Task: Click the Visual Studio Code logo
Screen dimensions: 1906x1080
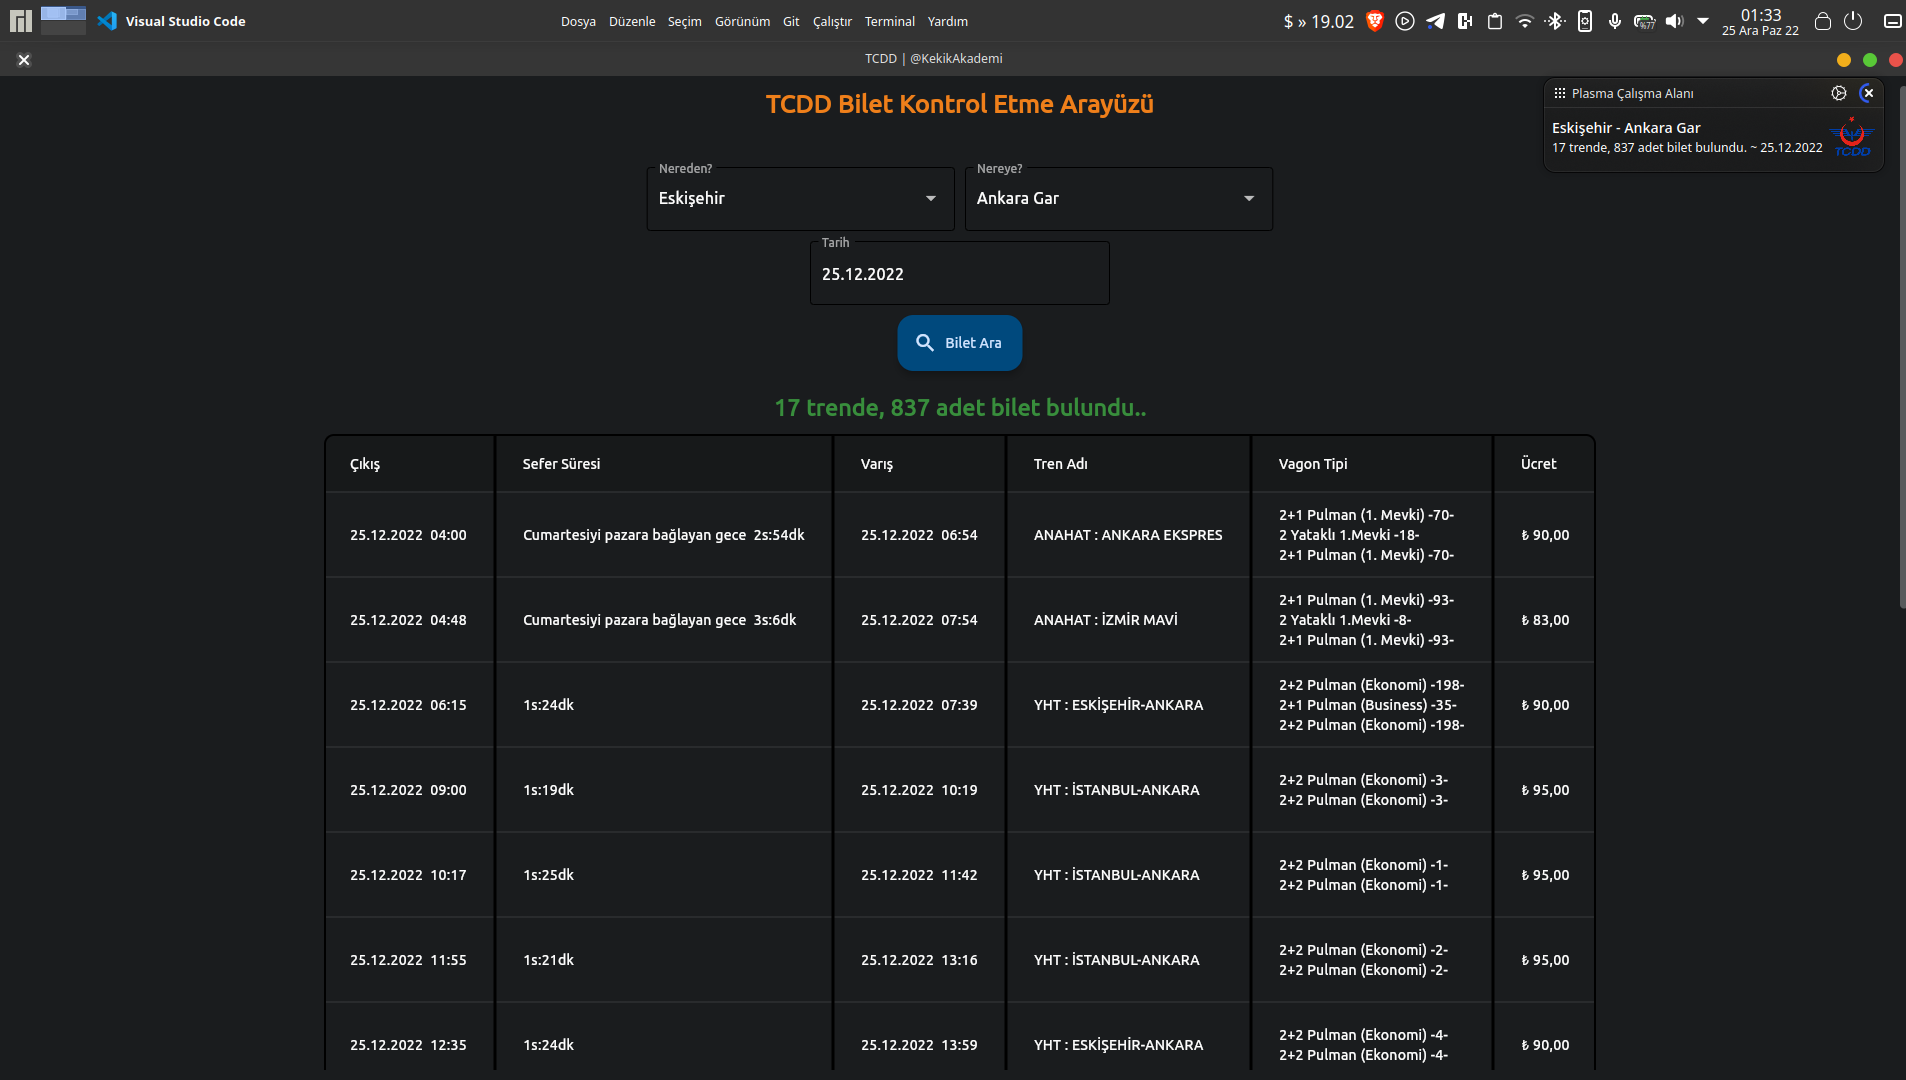Action: point(108,21)
